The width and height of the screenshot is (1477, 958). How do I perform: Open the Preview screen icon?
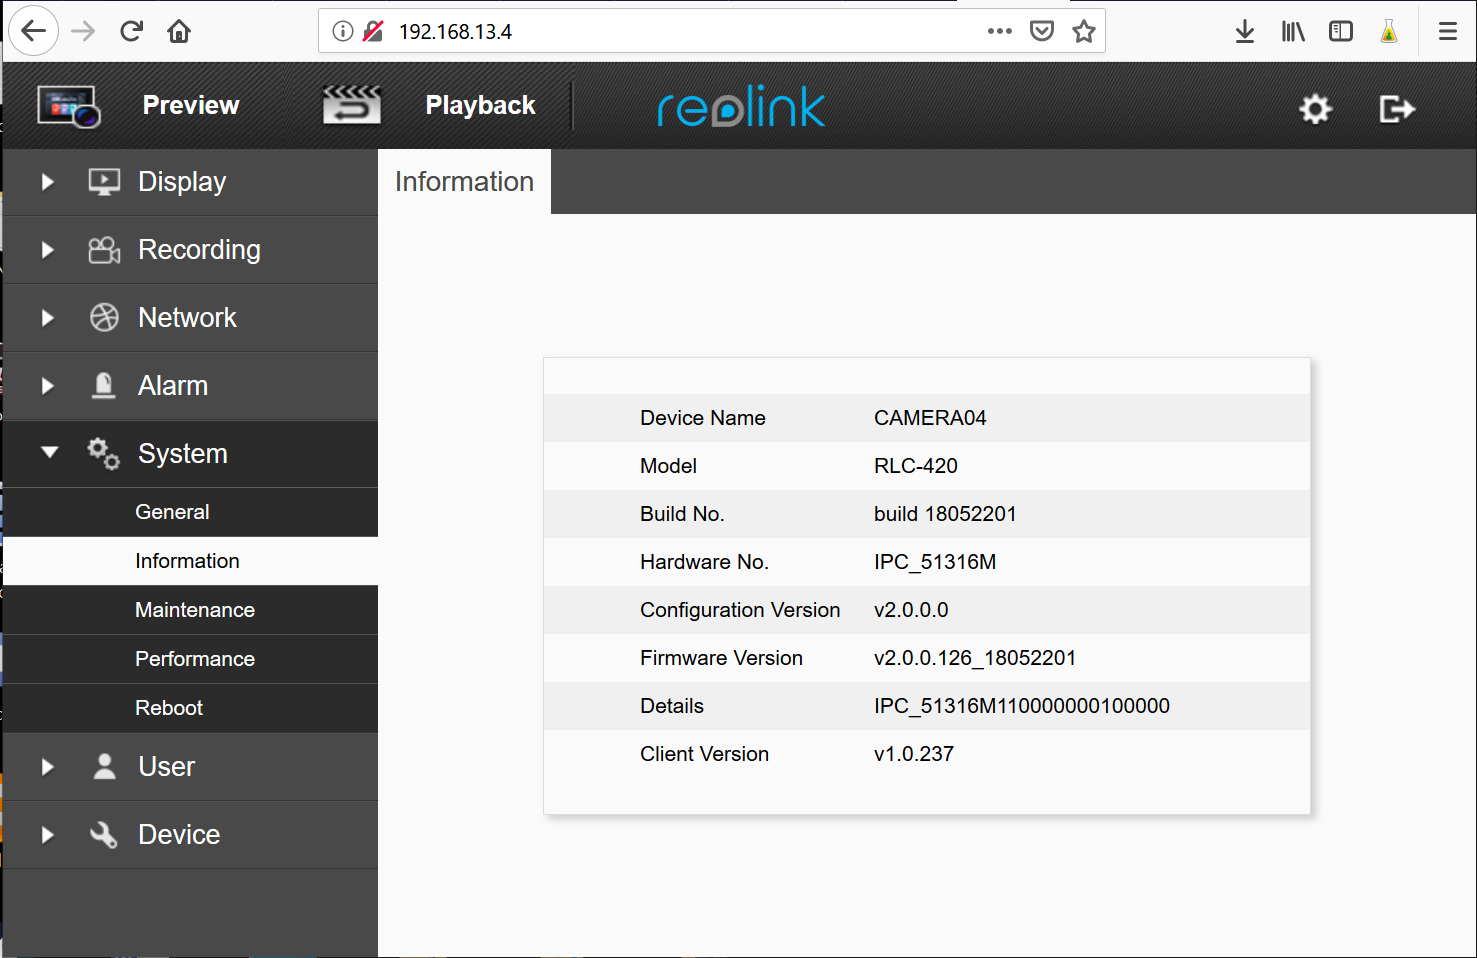(x=67, y=105)
